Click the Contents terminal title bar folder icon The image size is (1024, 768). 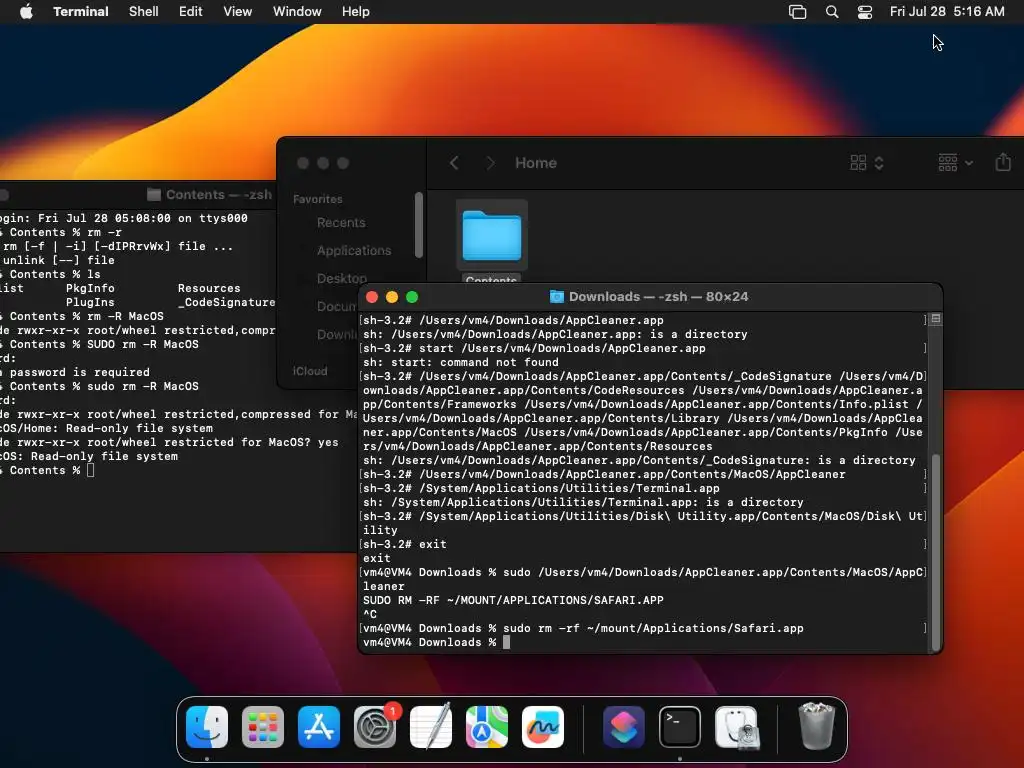click(x=153, y=195)
